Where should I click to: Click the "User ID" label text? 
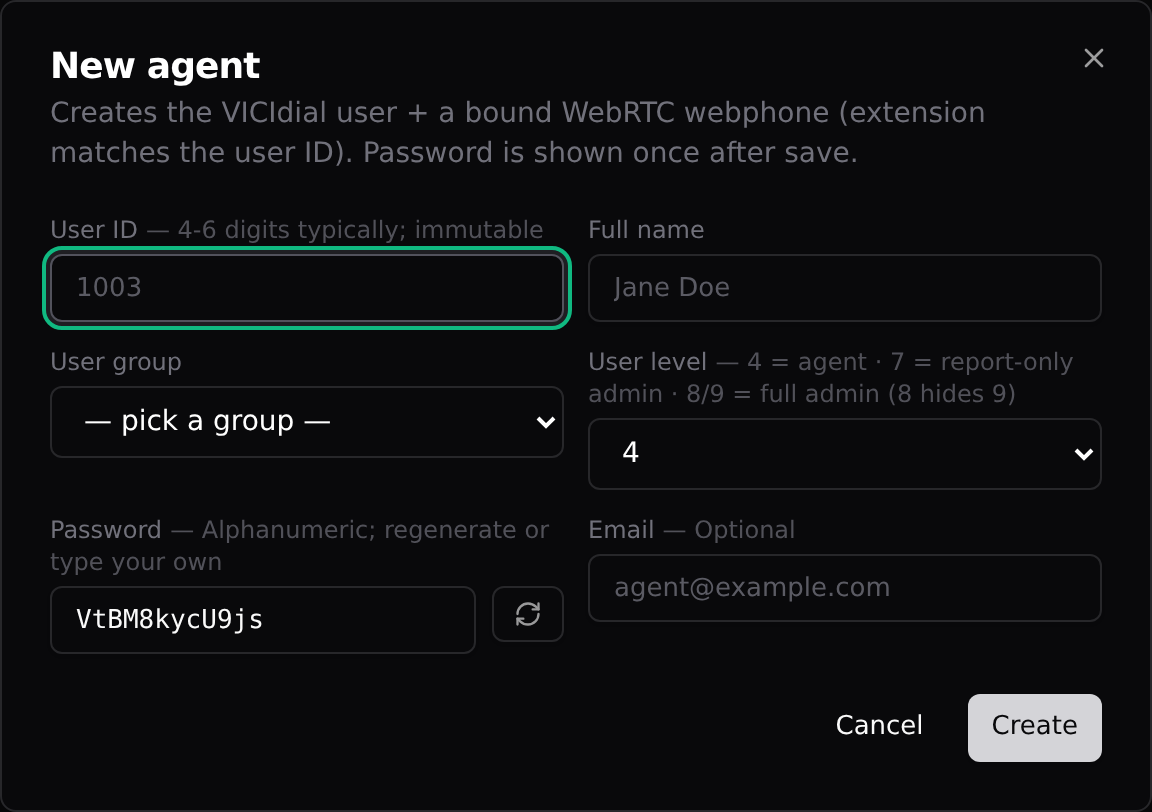pyautogui.click(x=94, y=230)
